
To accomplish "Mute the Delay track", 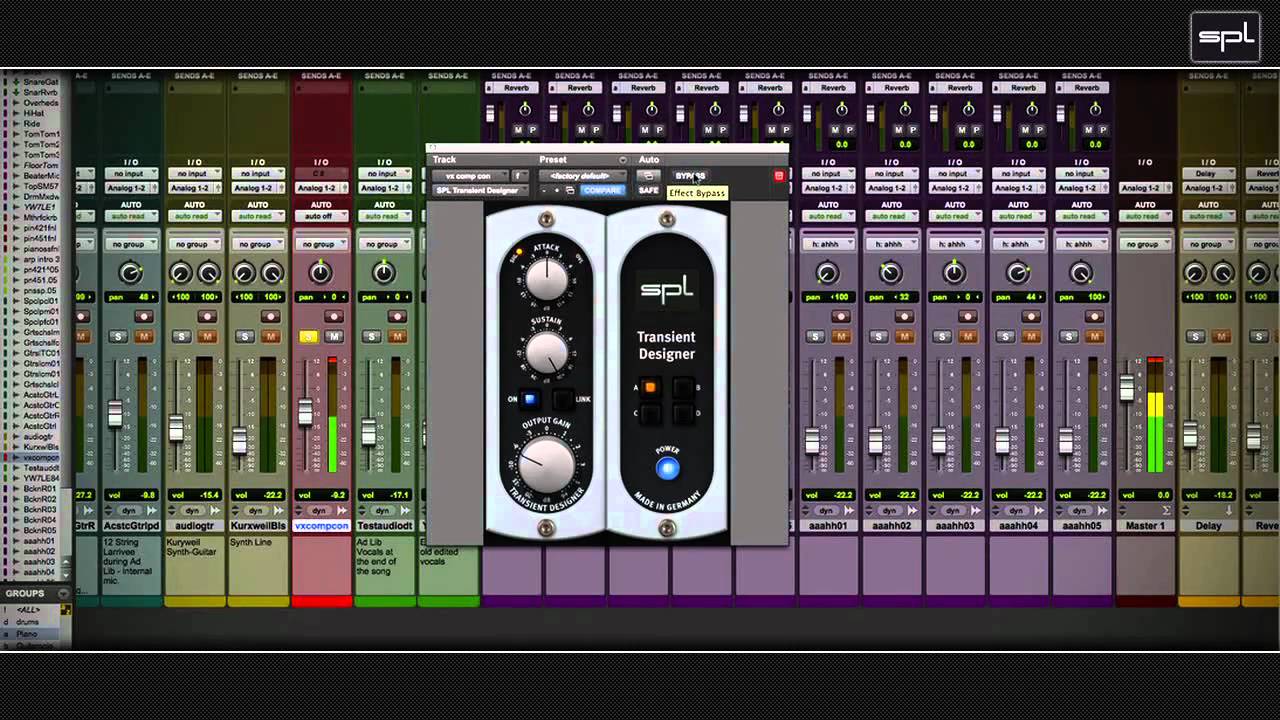I will click(x=1222, y=336).
